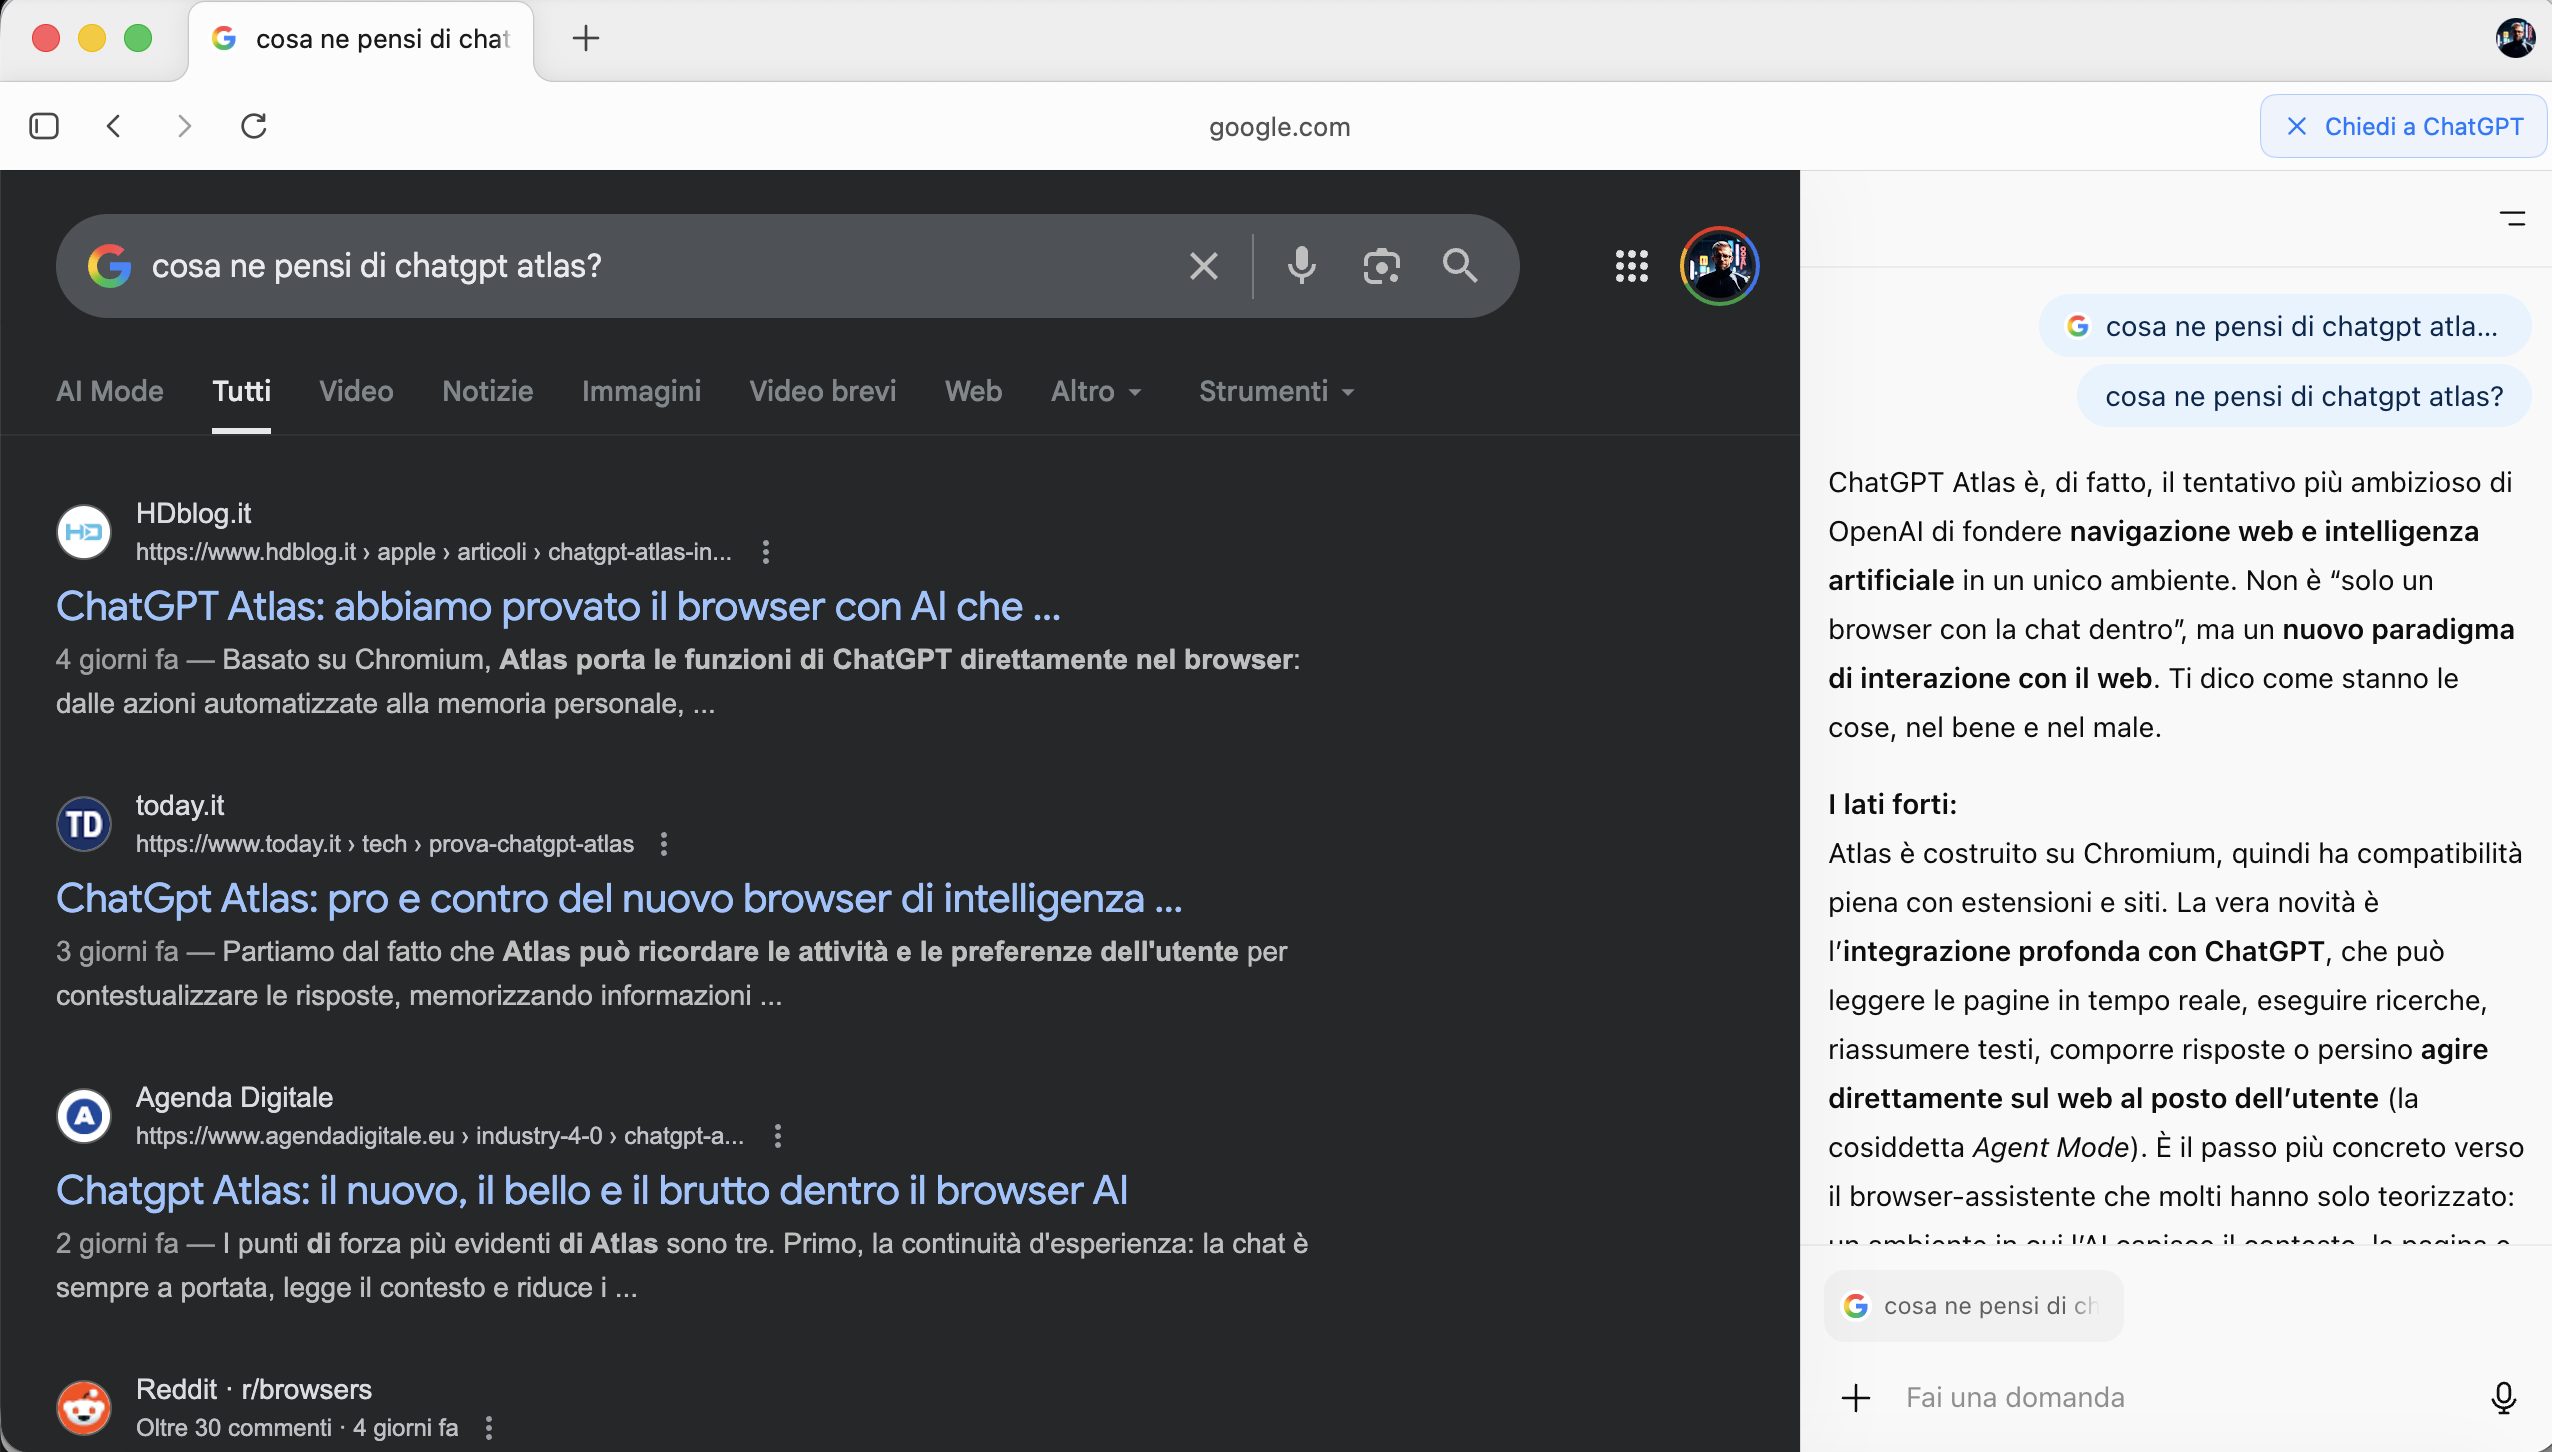Open the Google apps grid
This screenshot has width=2552, height=1452.
[x=1631, y=266]
